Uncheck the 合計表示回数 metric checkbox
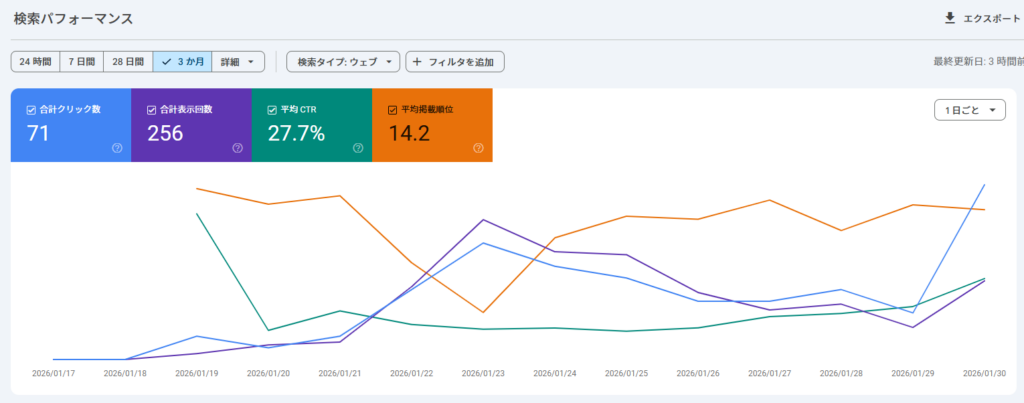Screen dimensions: 1024x403 [152, 109]
